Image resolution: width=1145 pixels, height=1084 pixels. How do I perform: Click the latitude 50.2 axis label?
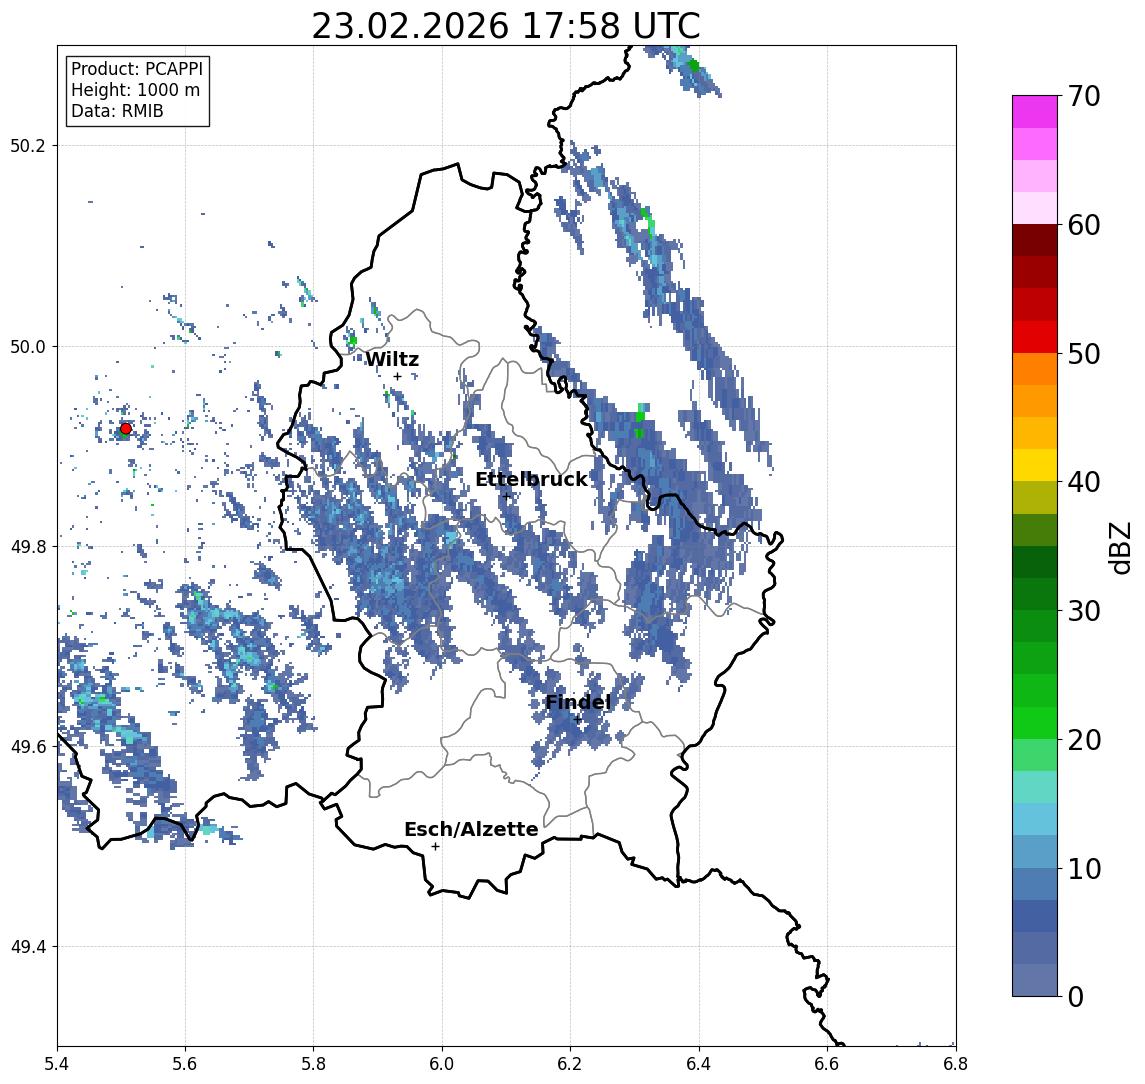pos(28,145)
